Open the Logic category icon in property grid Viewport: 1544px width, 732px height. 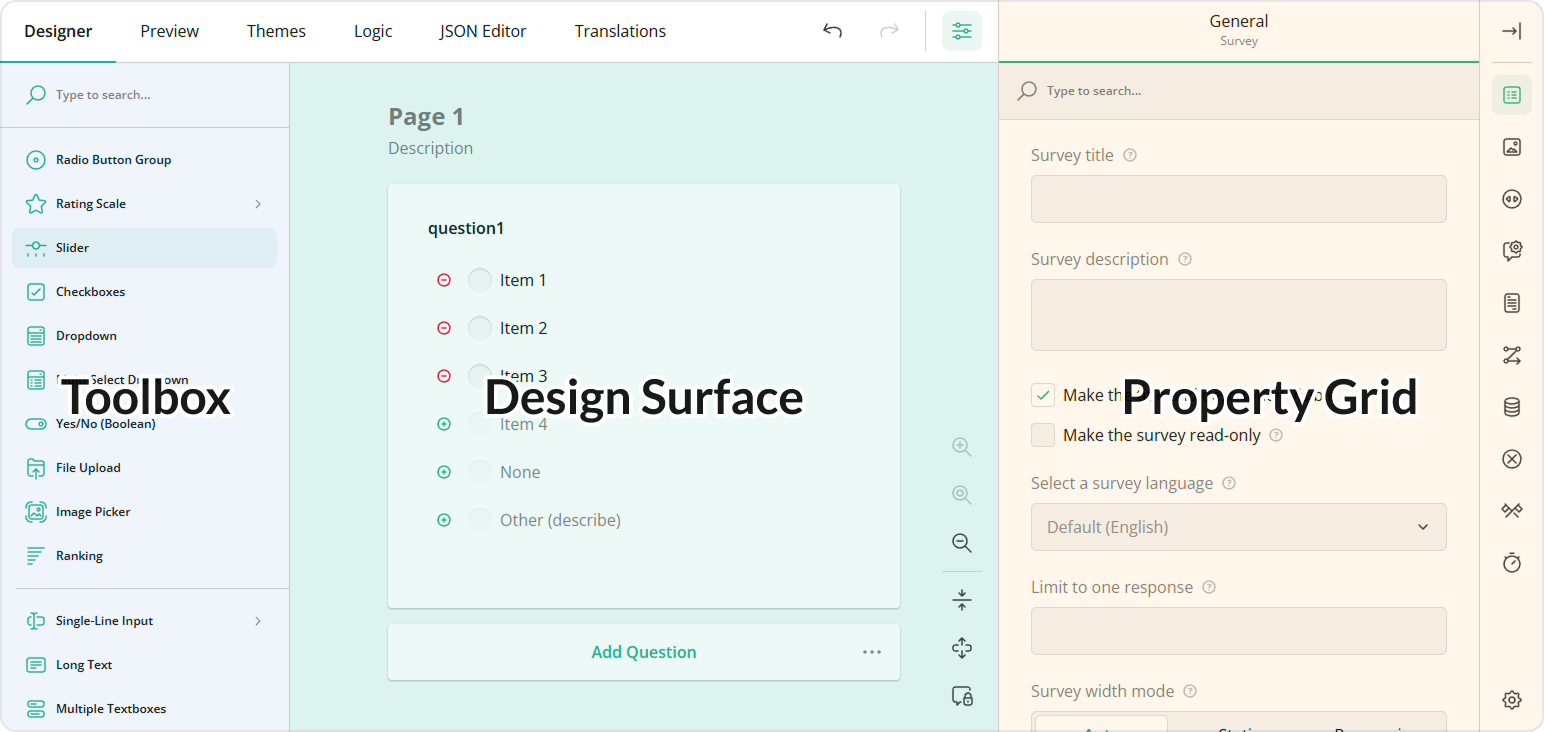[1511, 355]
